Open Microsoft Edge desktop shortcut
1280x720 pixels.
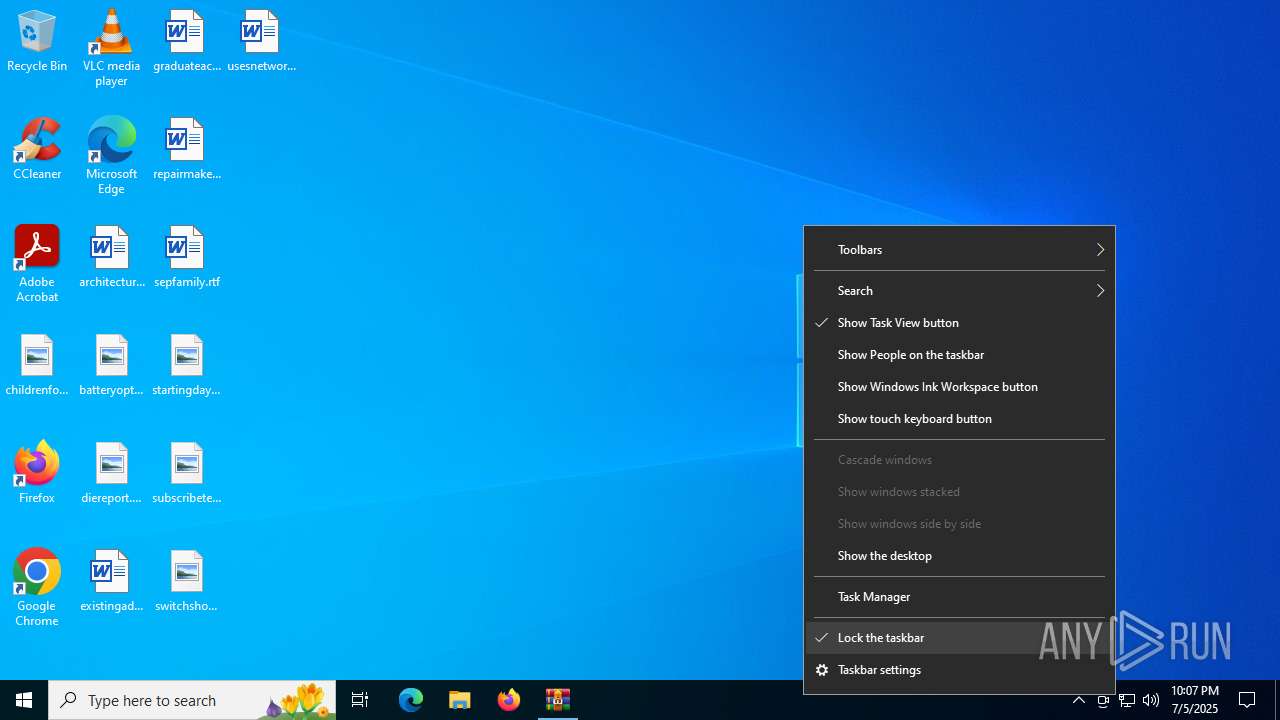(111, 156)
